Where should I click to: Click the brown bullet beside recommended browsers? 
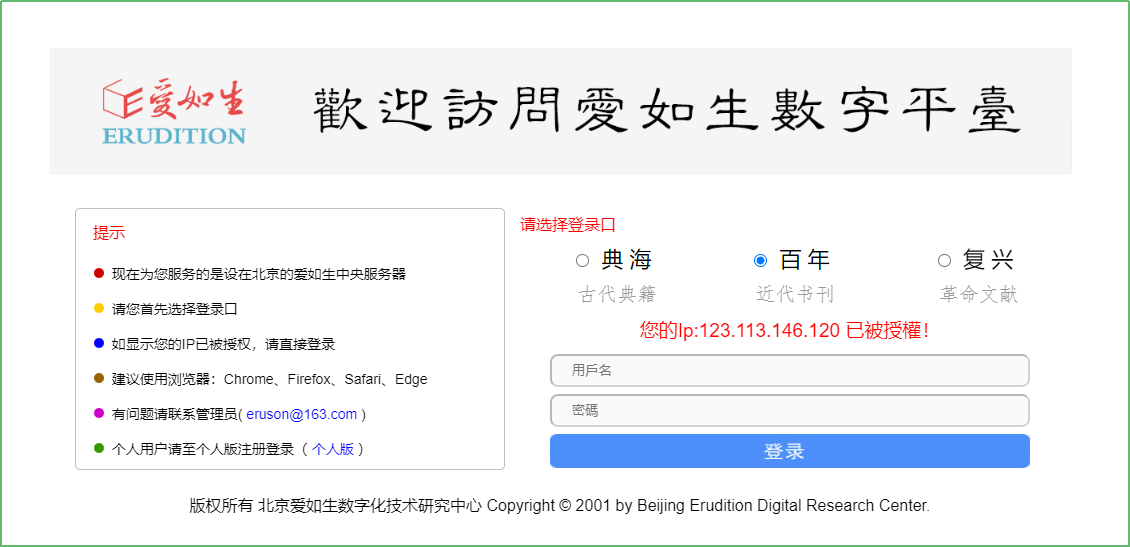point(99,379)
